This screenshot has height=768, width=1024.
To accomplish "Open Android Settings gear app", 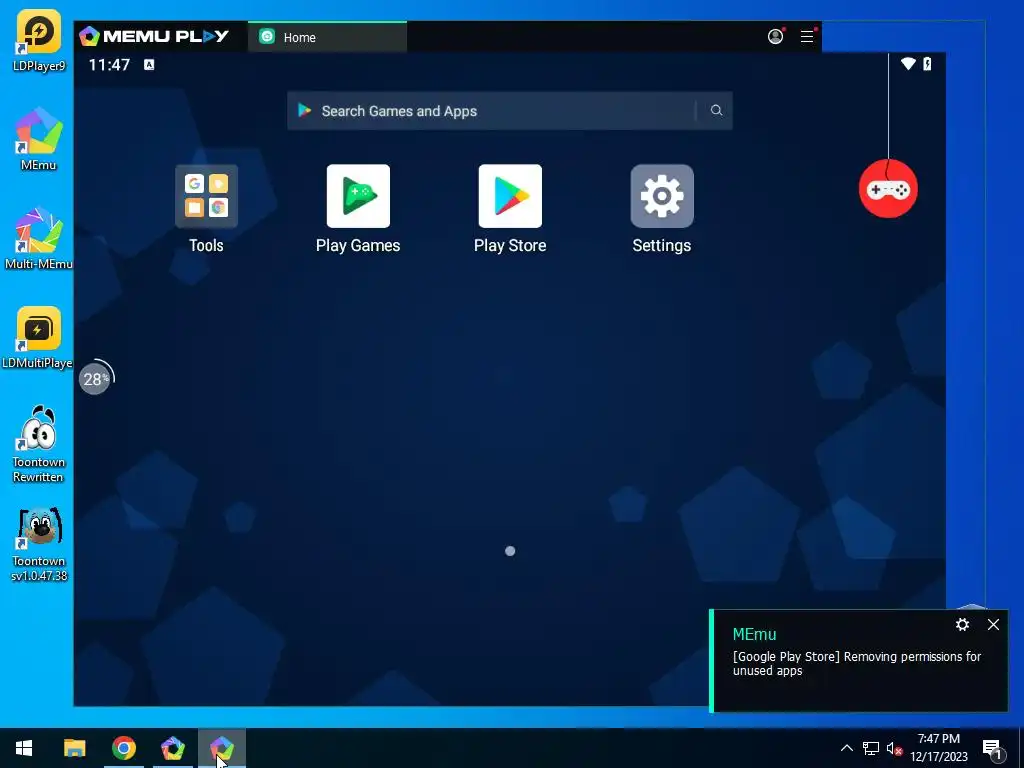I will (x=662, y=196).
